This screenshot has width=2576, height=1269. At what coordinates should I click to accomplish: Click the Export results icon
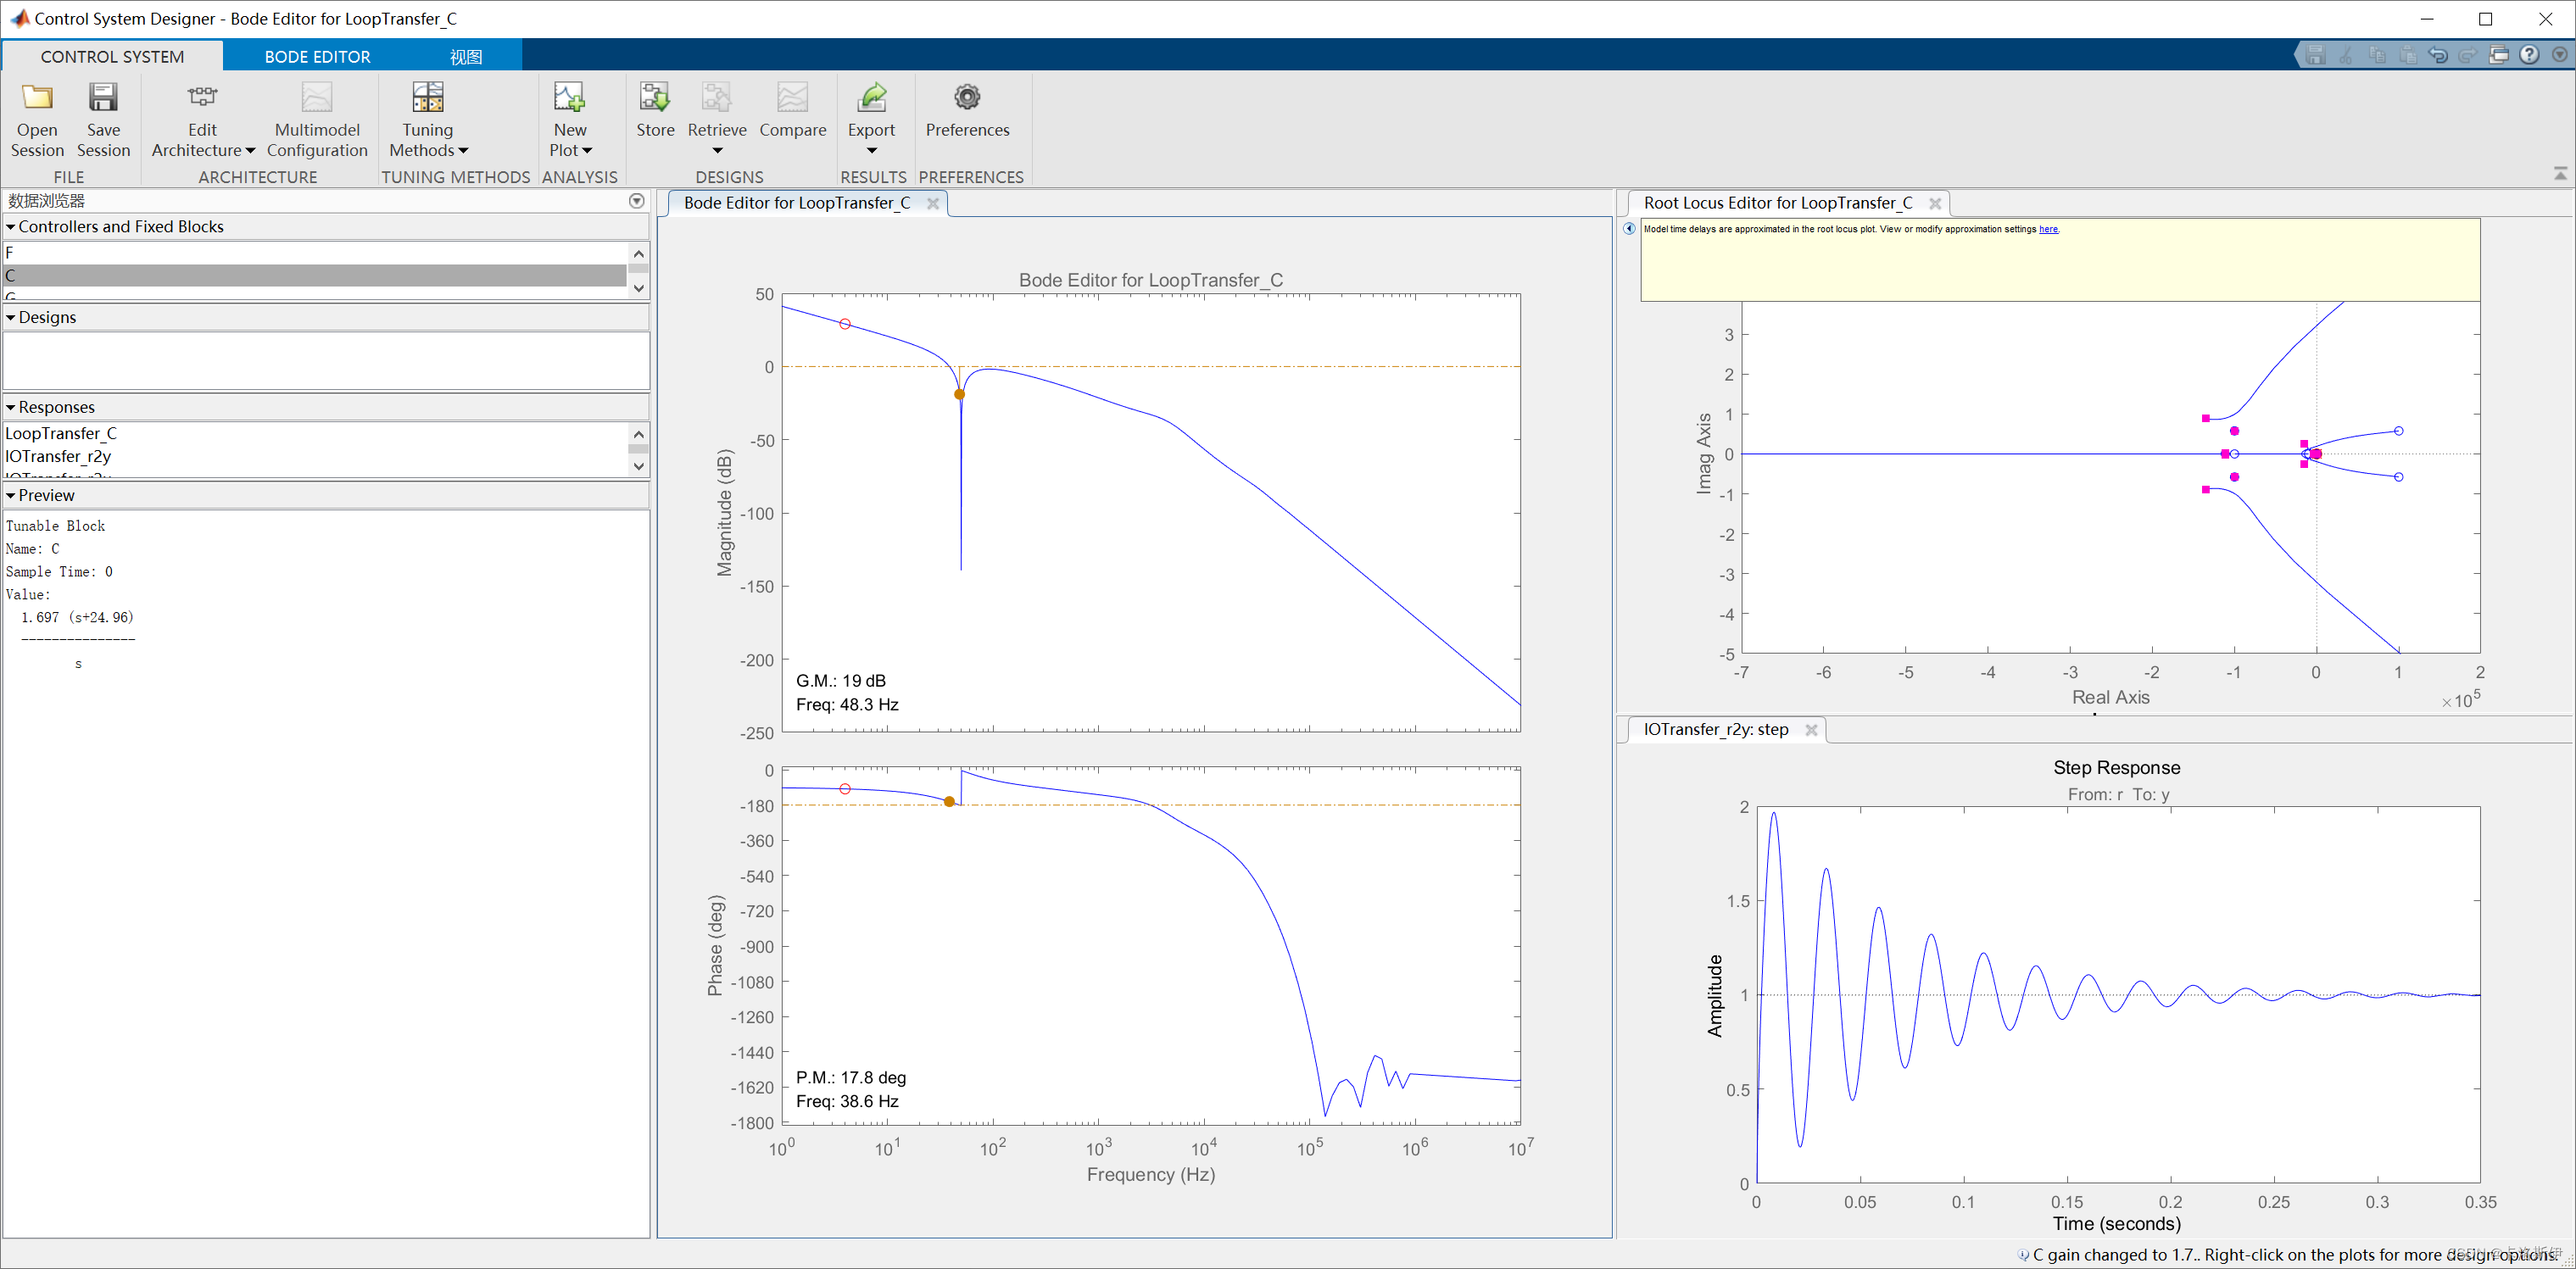[x=871, y=98]
